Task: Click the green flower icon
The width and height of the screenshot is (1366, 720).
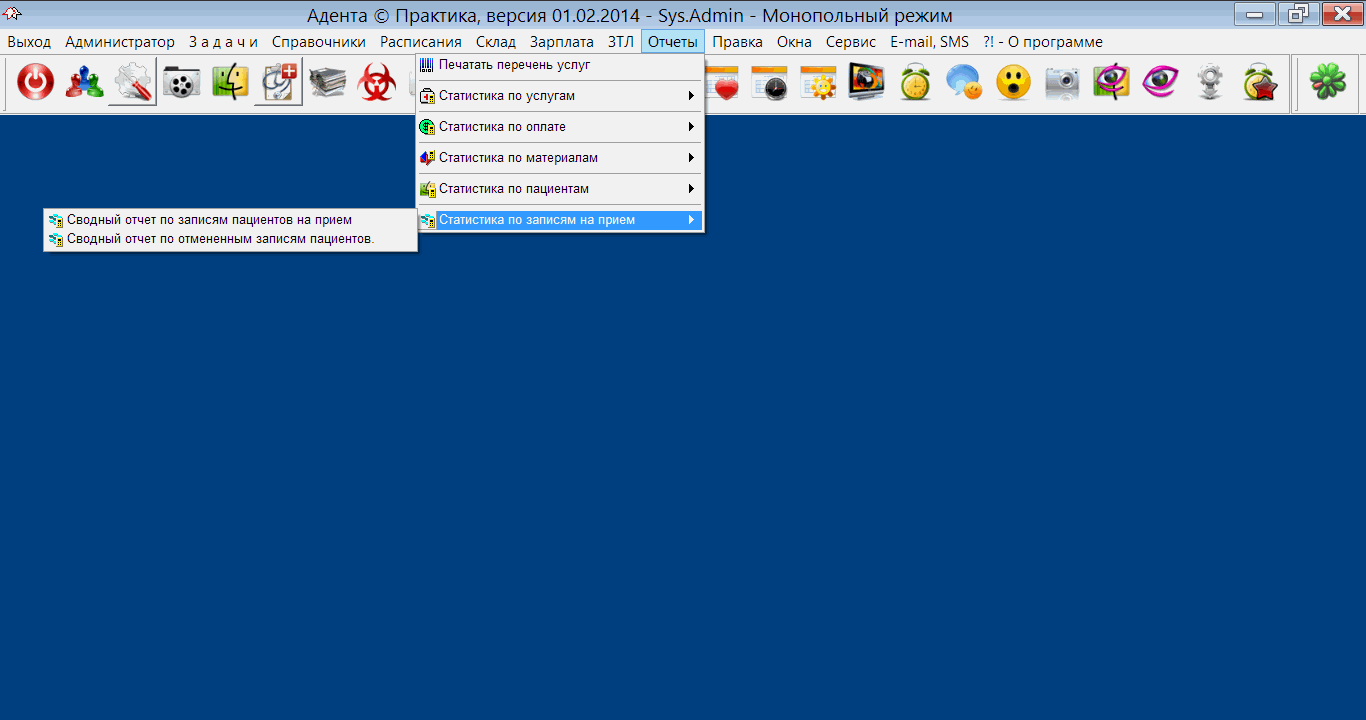Action: coord(1328,83)
